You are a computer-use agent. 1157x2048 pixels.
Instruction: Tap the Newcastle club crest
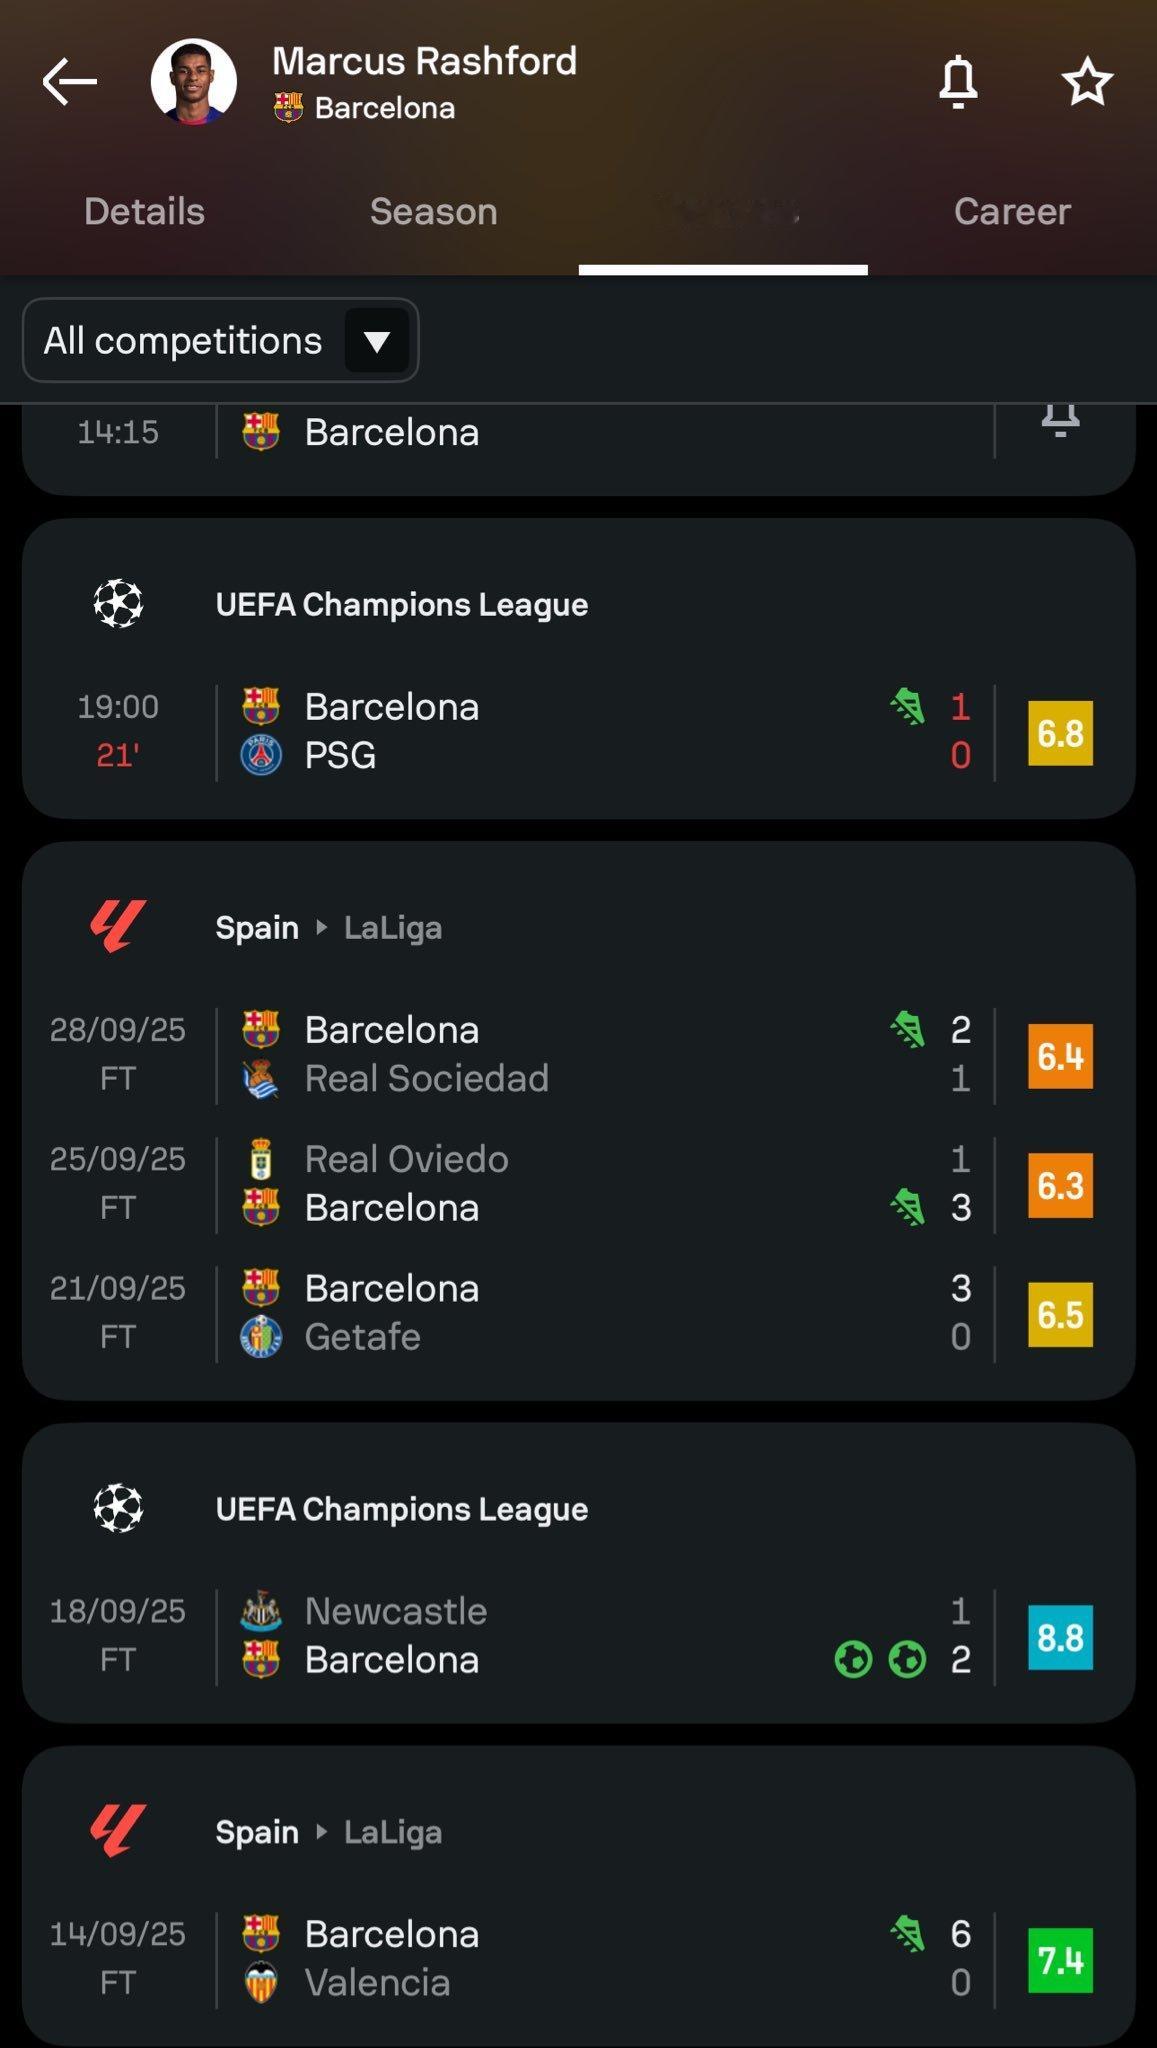(261, 1611)
